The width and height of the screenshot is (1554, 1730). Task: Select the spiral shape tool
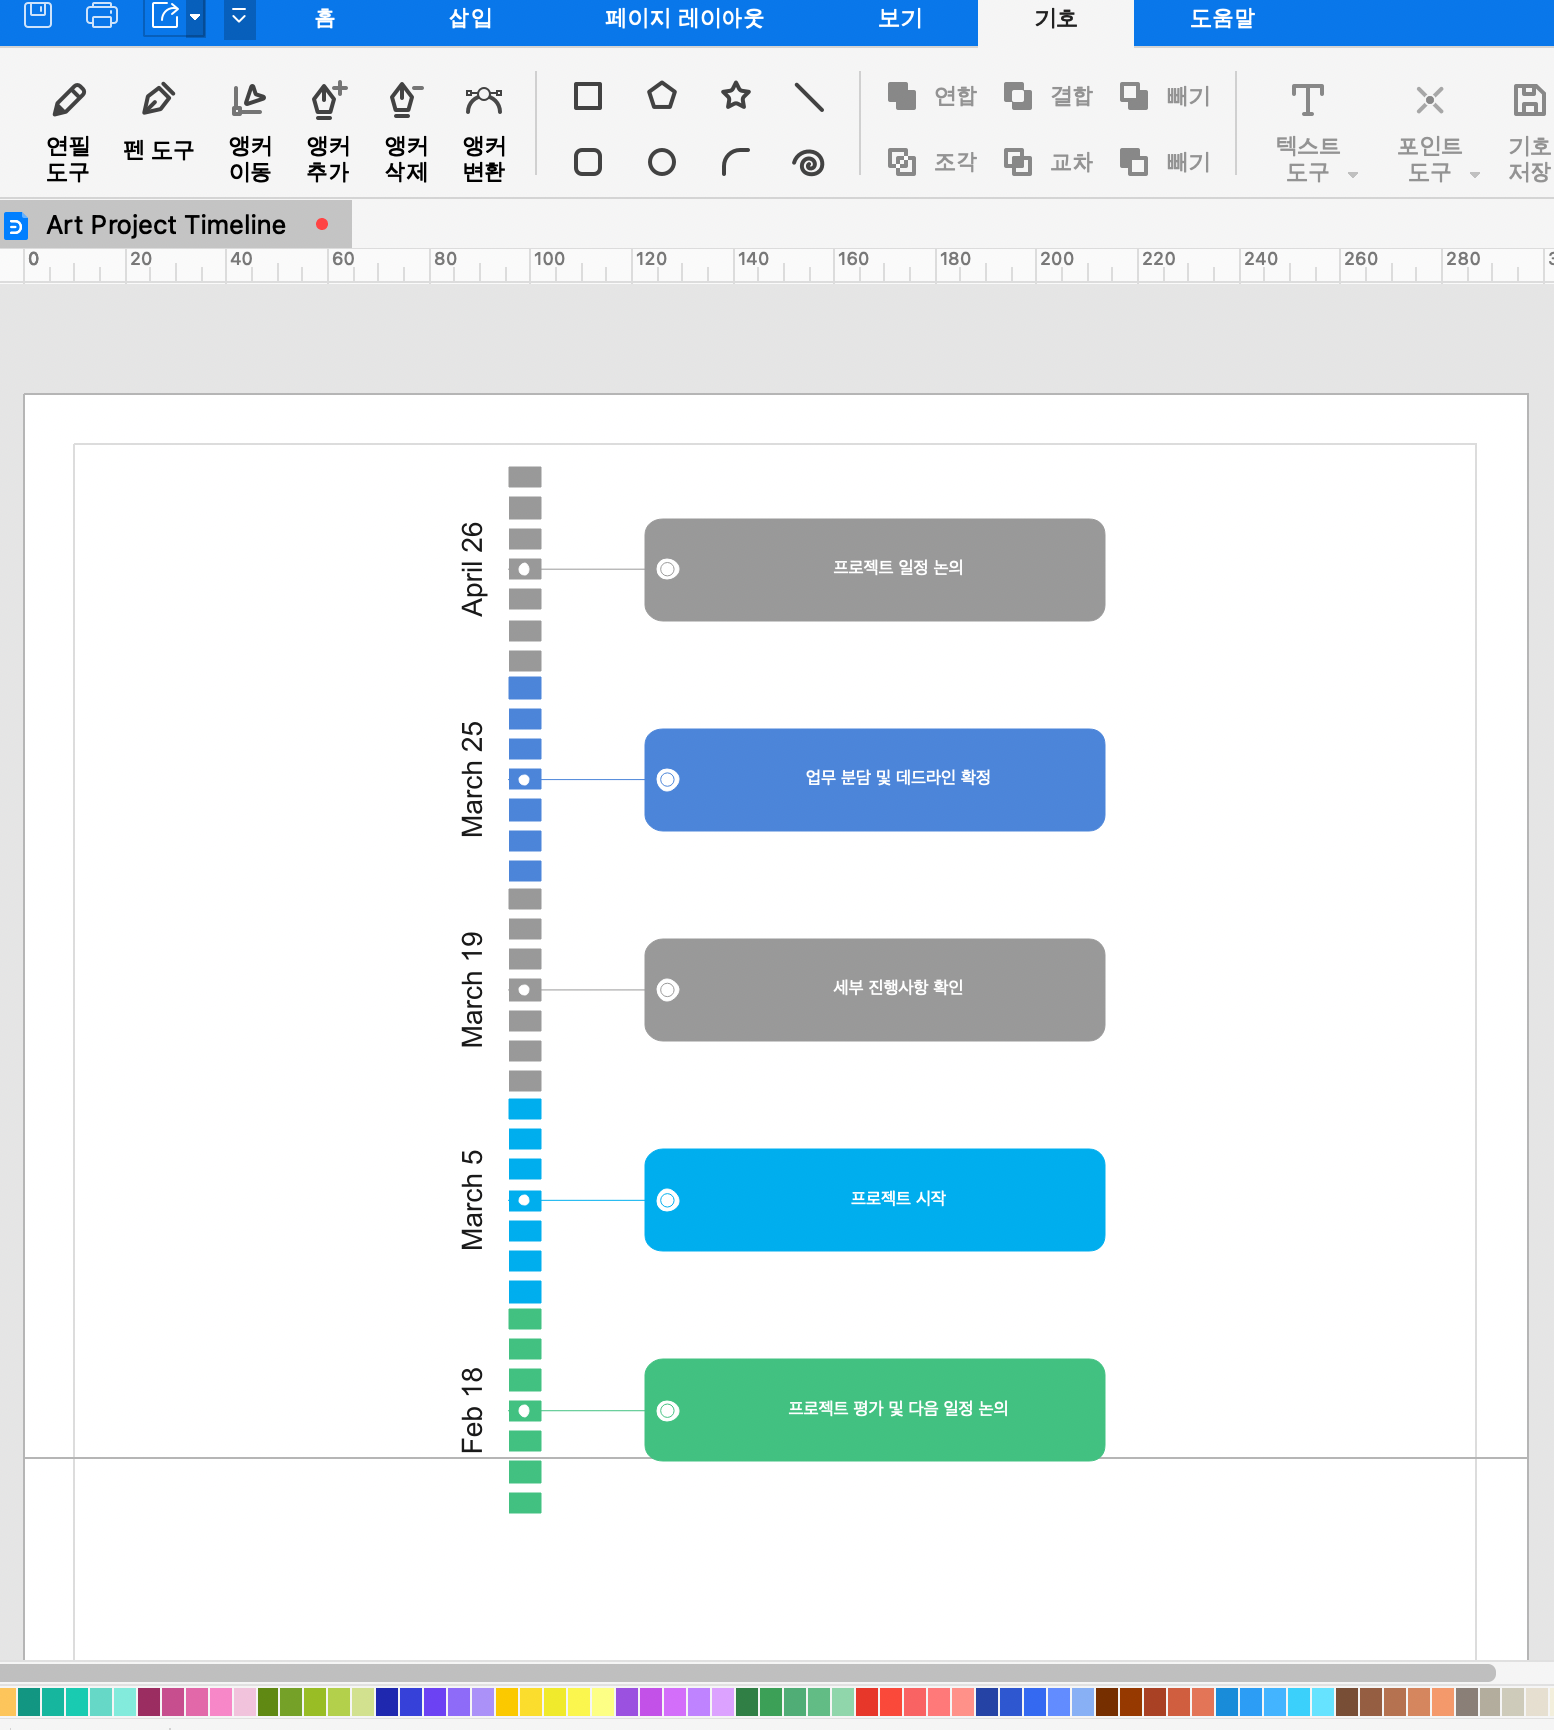click(x=808, y=162)
